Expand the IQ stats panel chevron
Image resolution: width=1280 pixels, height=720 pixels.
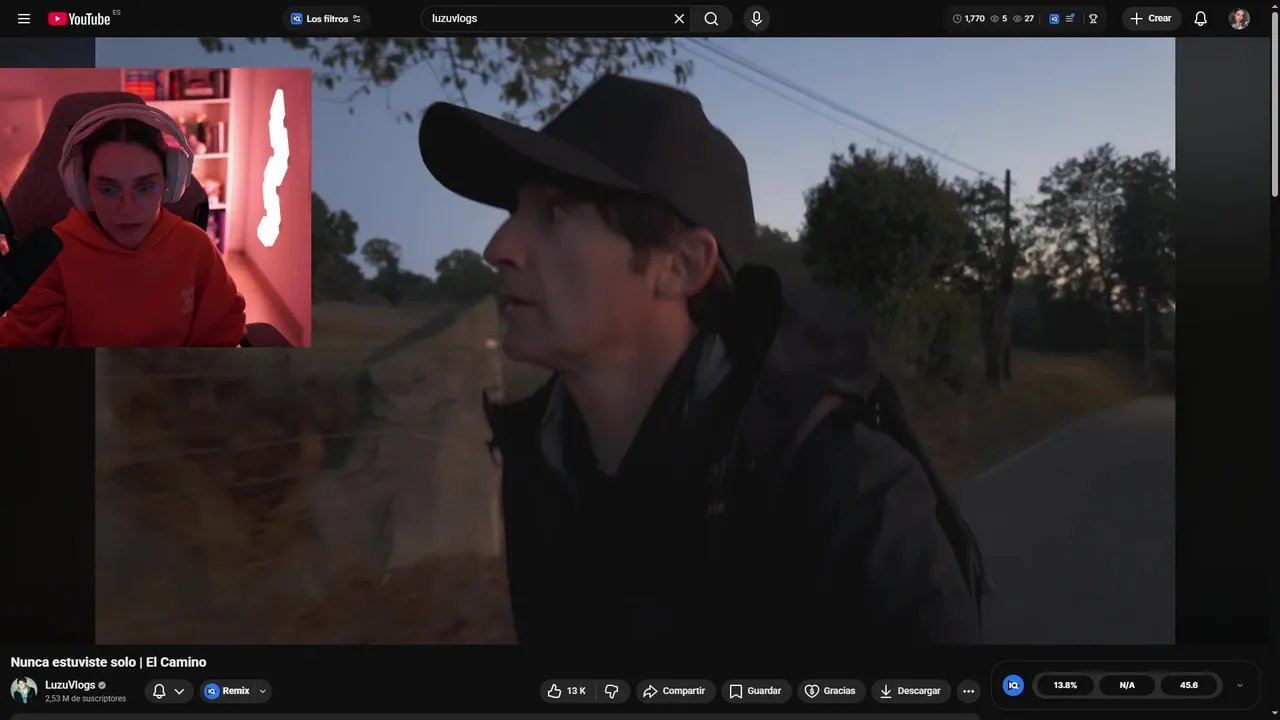[x=1240, y=685]
